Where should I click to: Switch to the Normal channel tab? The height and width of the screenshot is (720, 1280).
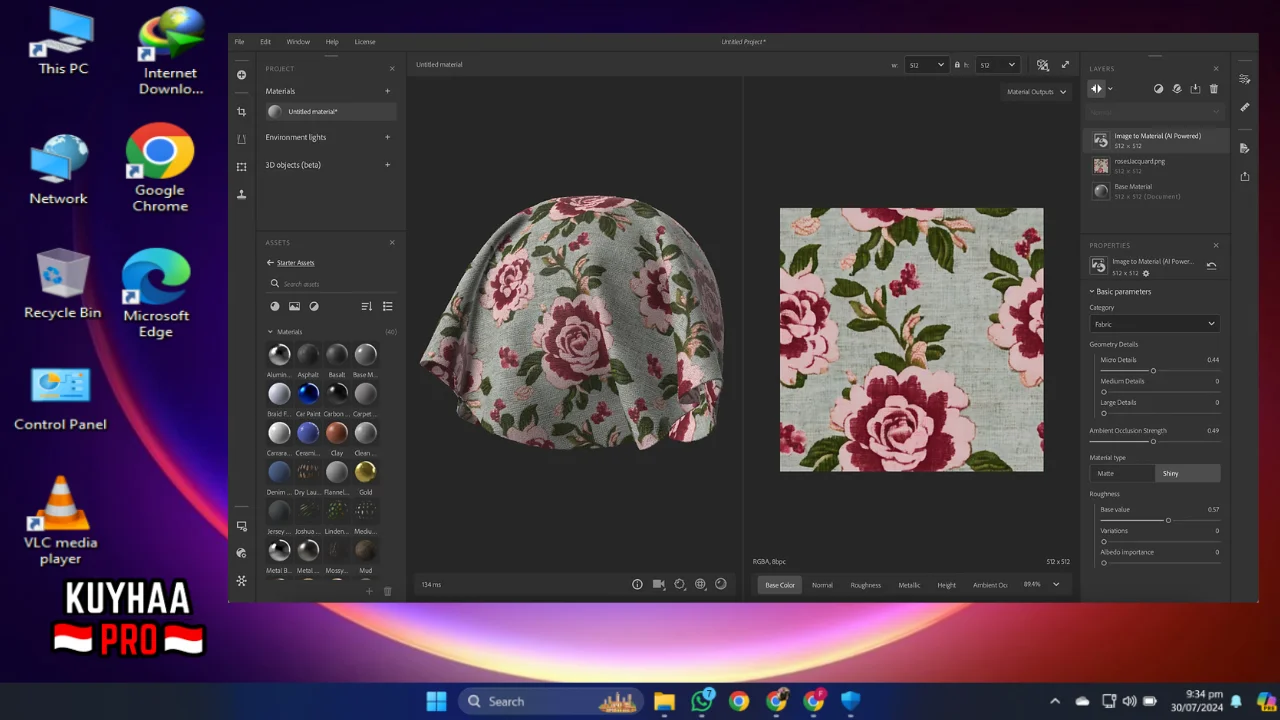pyautogui.click(x=822, y=585)
